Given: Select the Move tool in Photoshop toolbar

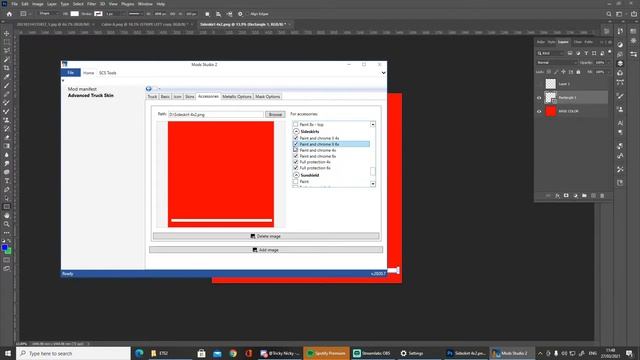Looking at the screenshot, I should (7, 33).
